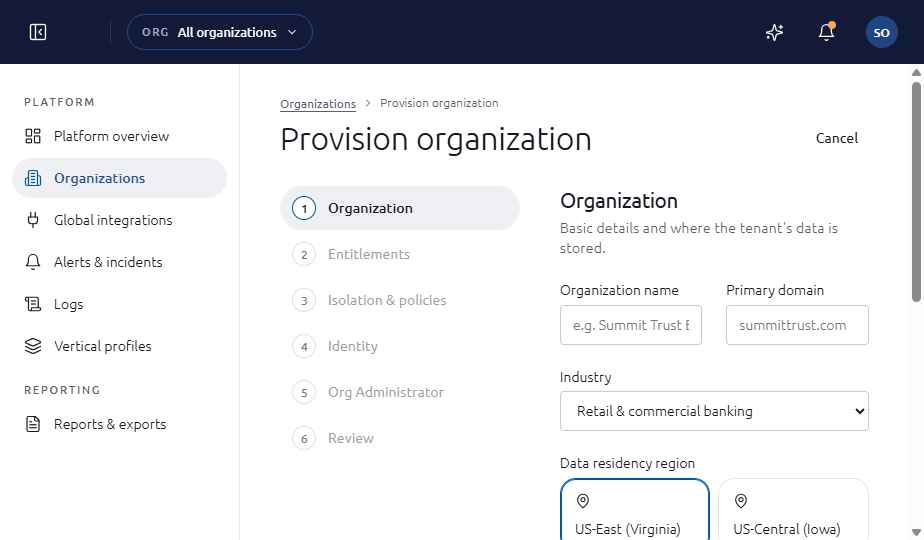
Task: Open the AI sparkle assistant icon
Action: click(774, 32)
